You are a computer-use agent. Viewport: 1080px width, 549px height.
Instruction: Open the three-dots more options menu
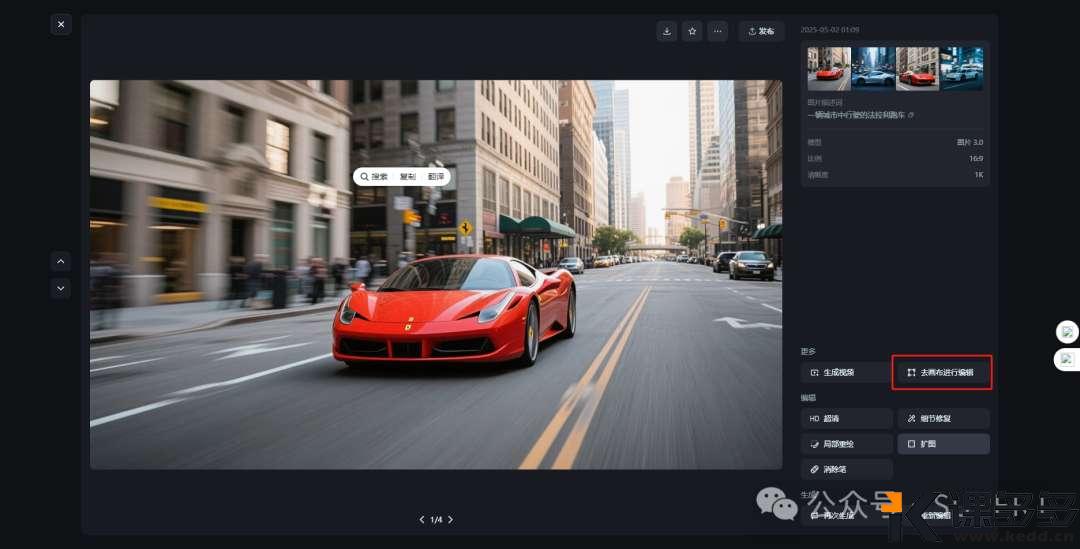717,31
